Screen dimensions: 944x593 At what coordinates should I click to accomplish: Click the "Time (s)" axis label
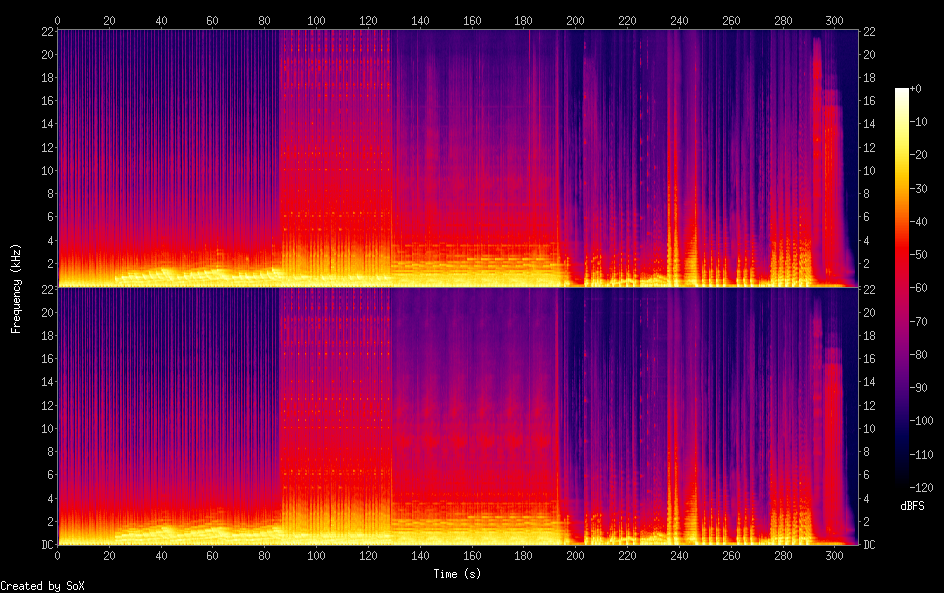[459, 574]
